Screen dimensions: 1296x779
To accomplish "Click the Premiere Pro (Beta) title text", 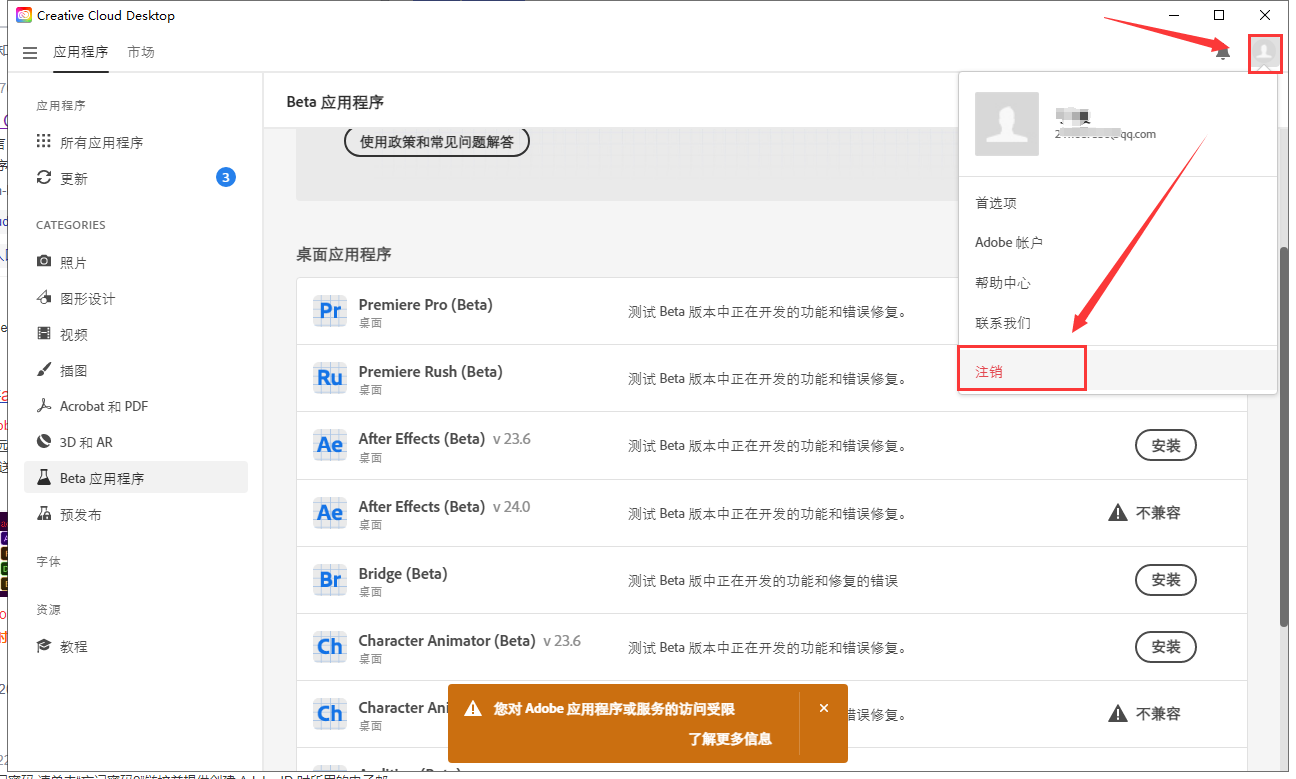I will click(425, 304).
